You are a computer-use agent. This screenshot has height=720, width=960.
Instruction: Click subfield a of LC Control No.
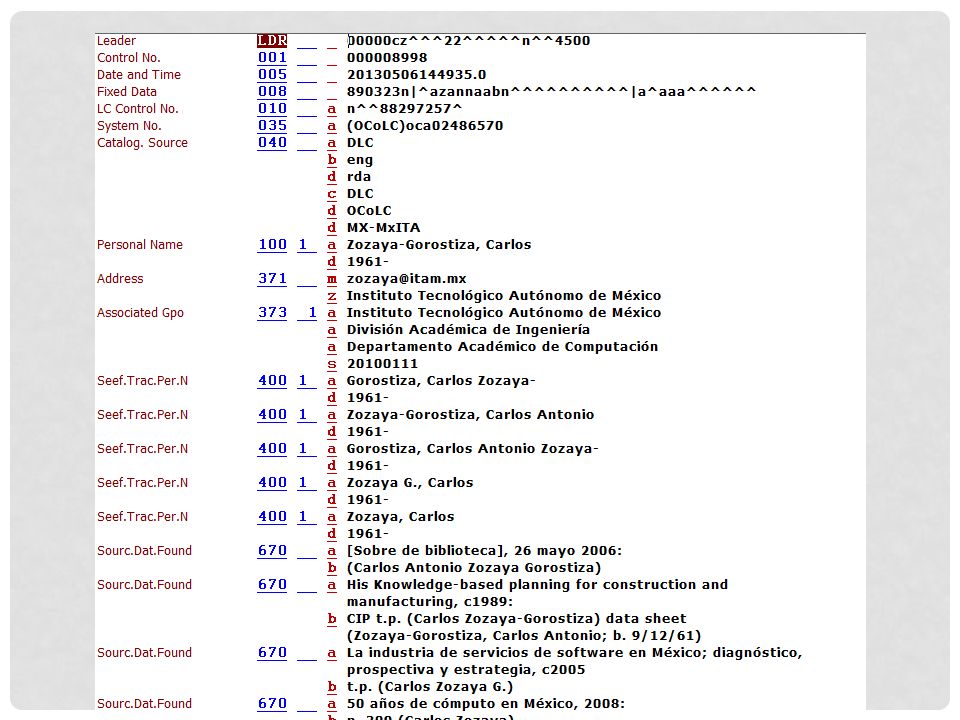(331, 109)
